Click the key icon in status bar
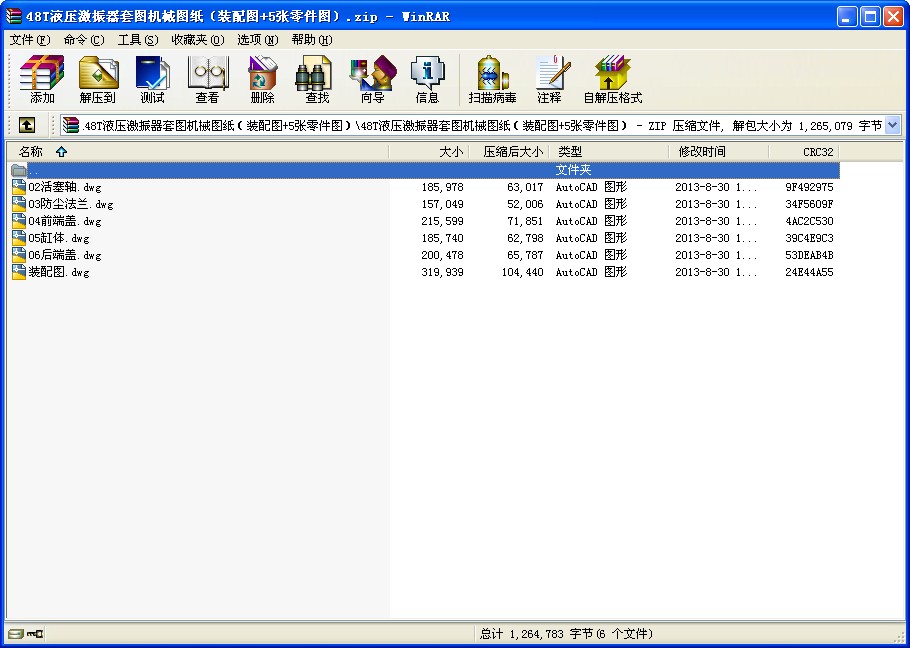 (35, 633)
